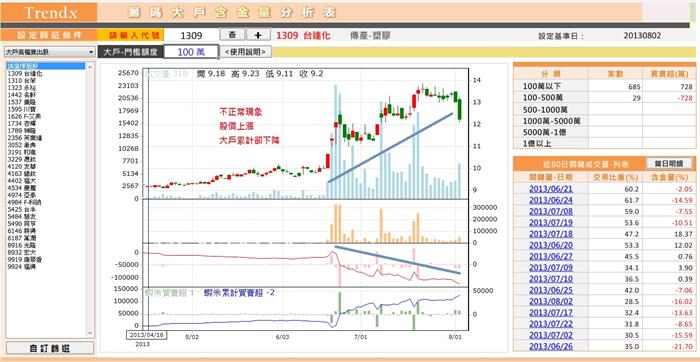Viewport: 700px width, 362px height.
Task: Click the base date value 20130802
Action: [642, 36]
